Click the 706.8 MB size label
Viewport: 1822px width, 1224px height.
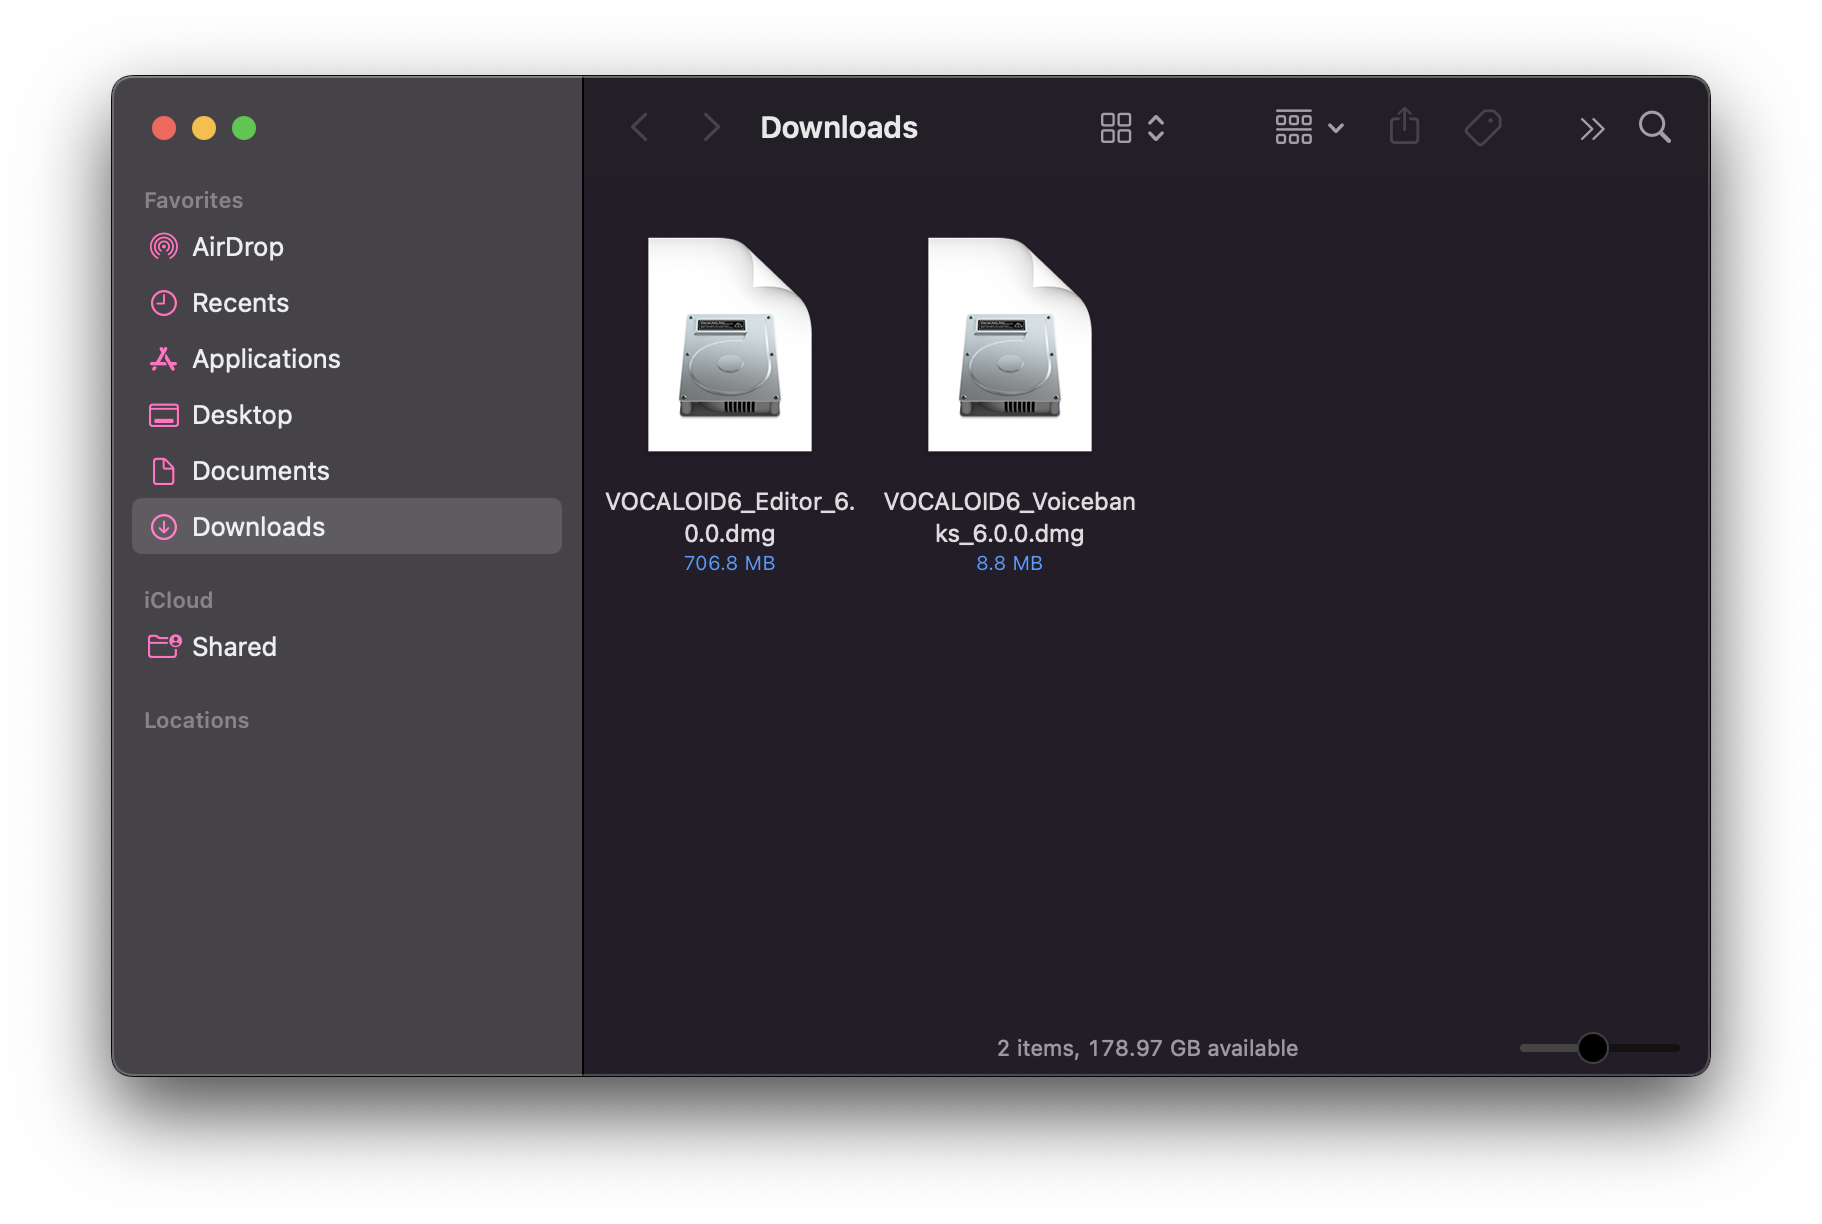730,563
